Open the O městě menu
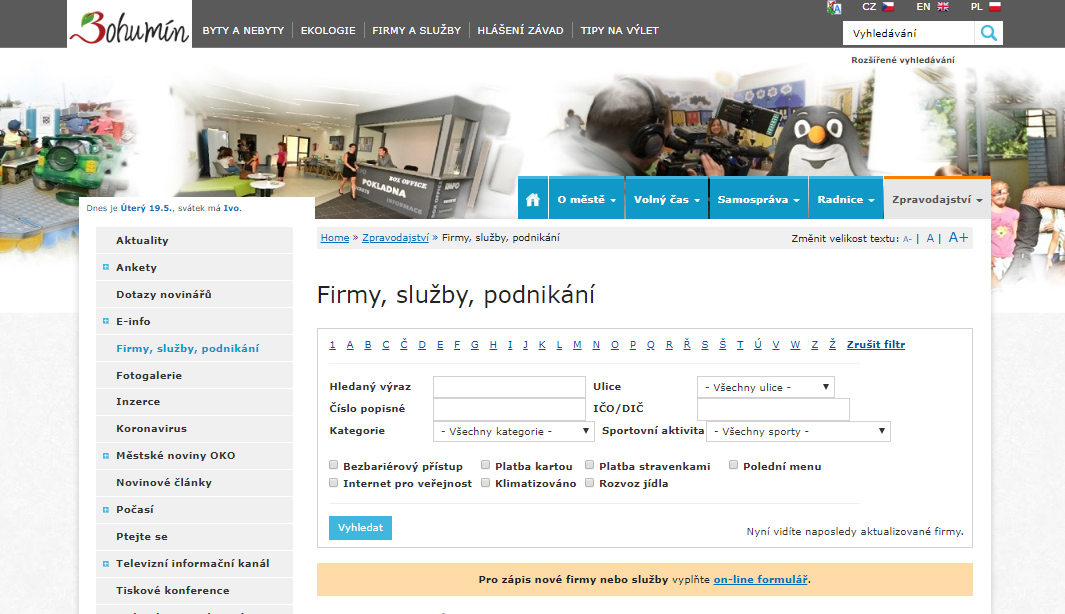Image resolution: width=1065 pixels, height=614 pixels. (587, 199)
